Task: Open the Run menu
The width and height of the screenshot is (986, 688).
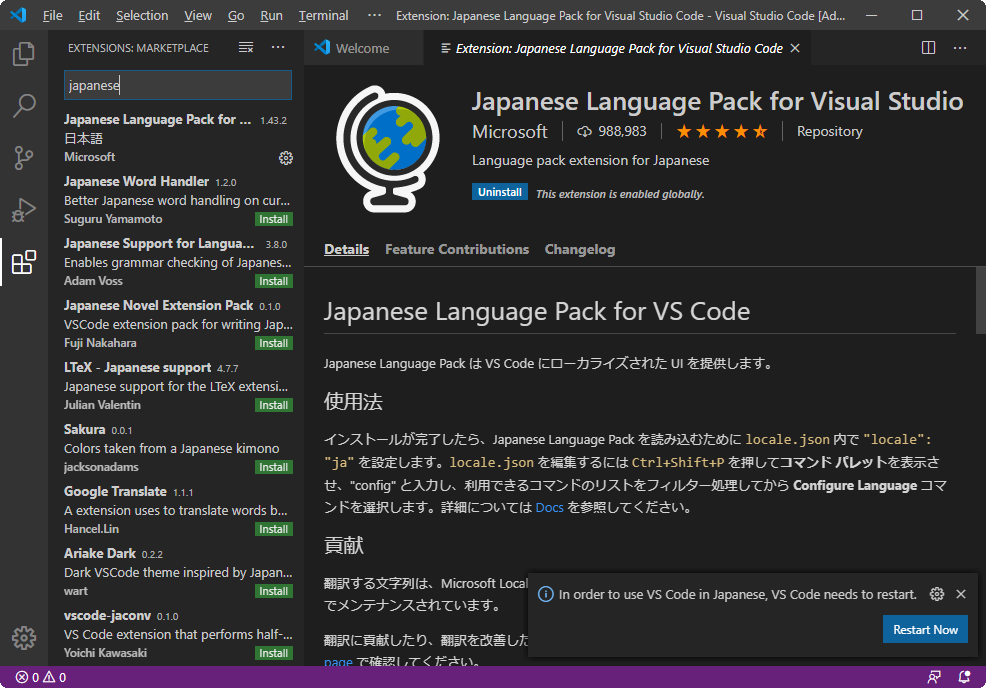Action: pos(271,15)
